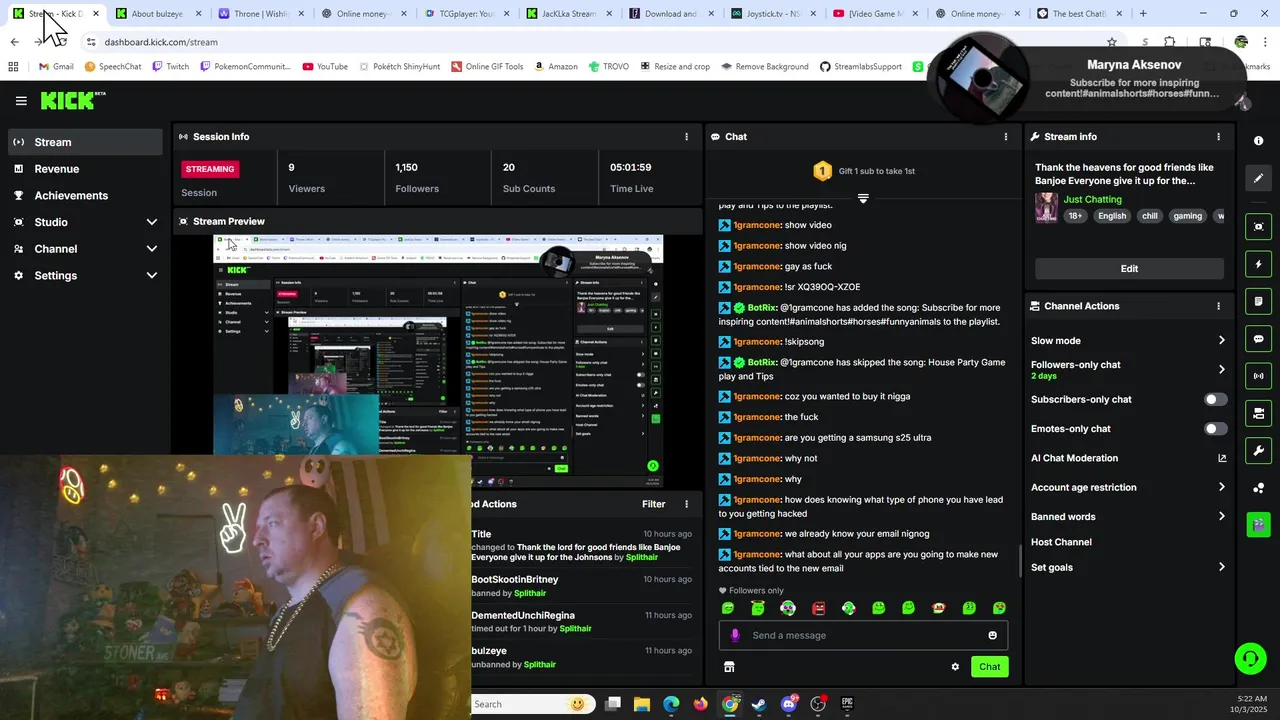Click the Twitch bookmark

(169, 66)
